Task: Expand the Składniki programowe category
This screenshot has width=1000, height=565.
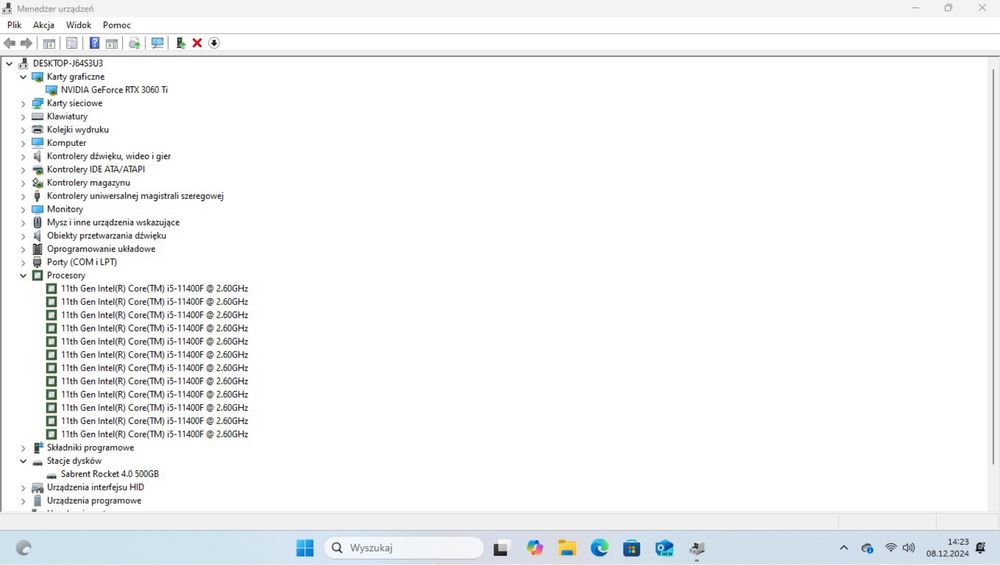Action: pos(23,448)
